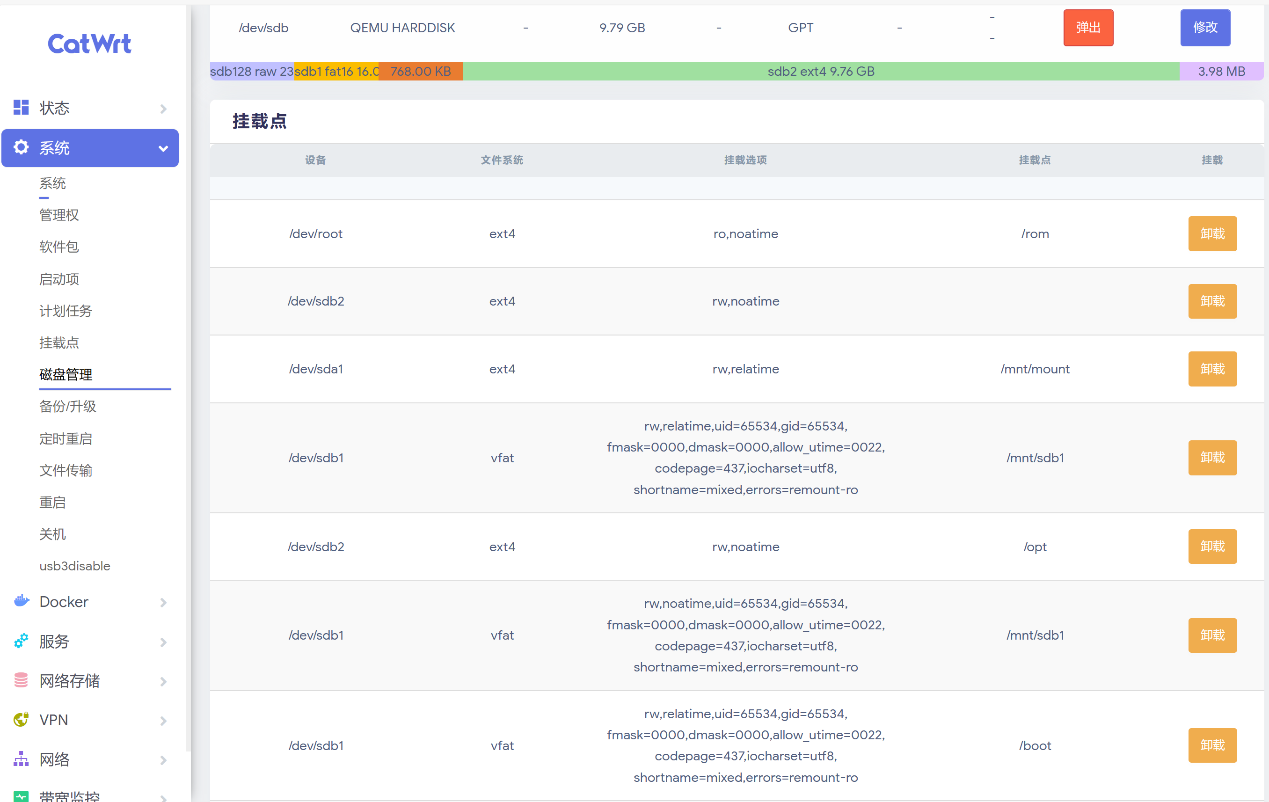Image resolution: width=1269 pixels, height=802 pixels.
Task: Click the green sdb2 ext4 partition bar
Action: point(820,71)
